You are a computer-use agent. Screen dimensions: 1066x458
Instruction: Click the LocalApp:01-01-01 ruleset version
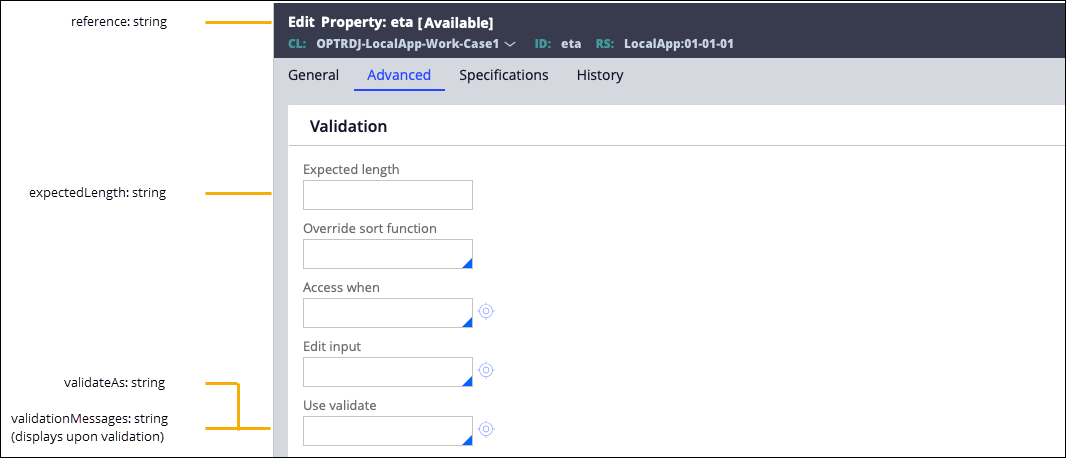coord(681,44)
